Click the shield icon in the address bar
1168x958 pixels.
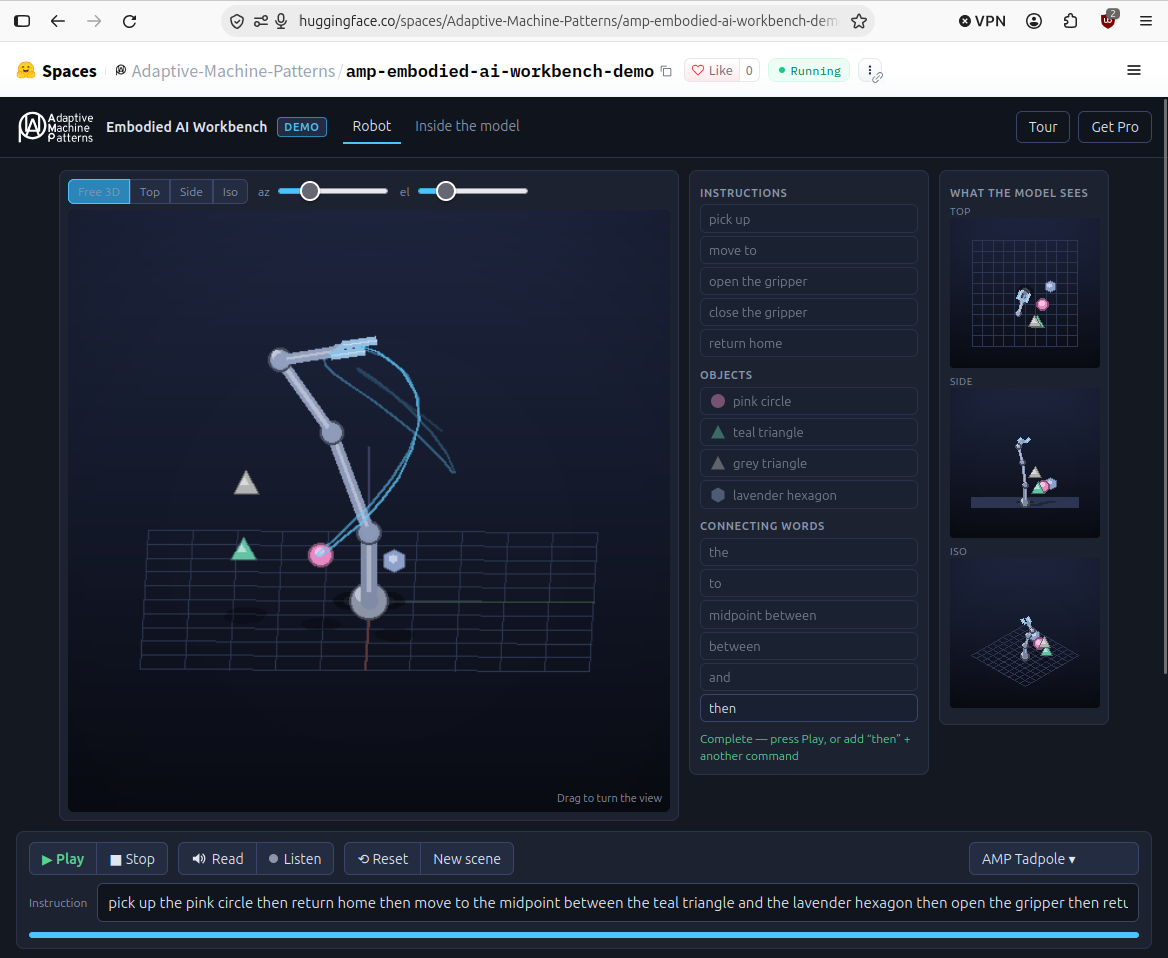(237, 21)
